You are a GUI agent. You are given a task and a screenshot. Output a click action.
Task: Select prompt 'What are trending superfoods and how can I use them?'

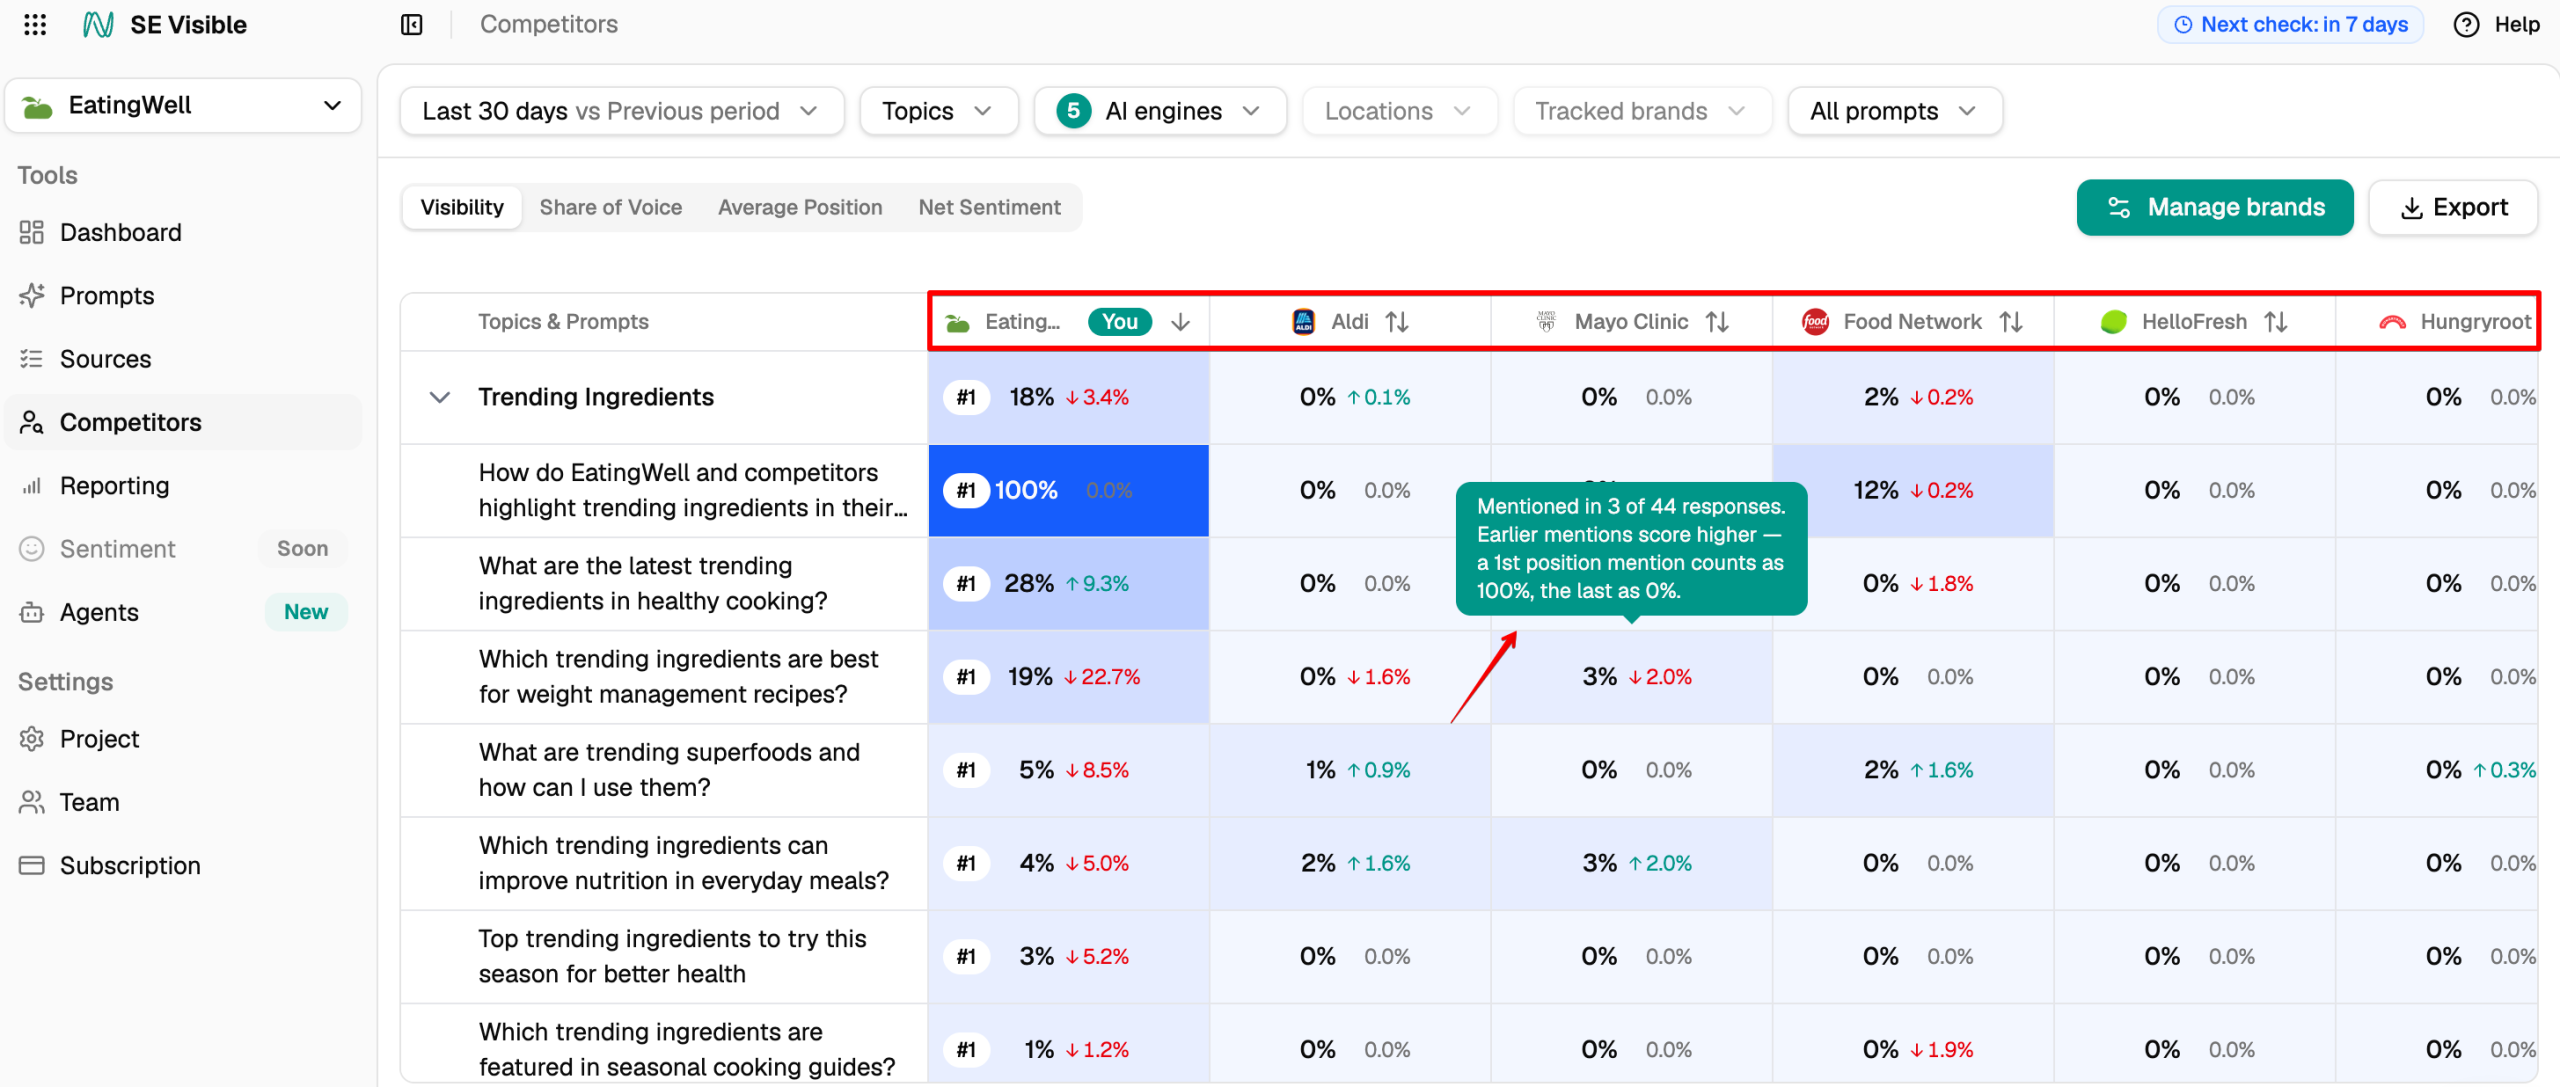point(668,769)
